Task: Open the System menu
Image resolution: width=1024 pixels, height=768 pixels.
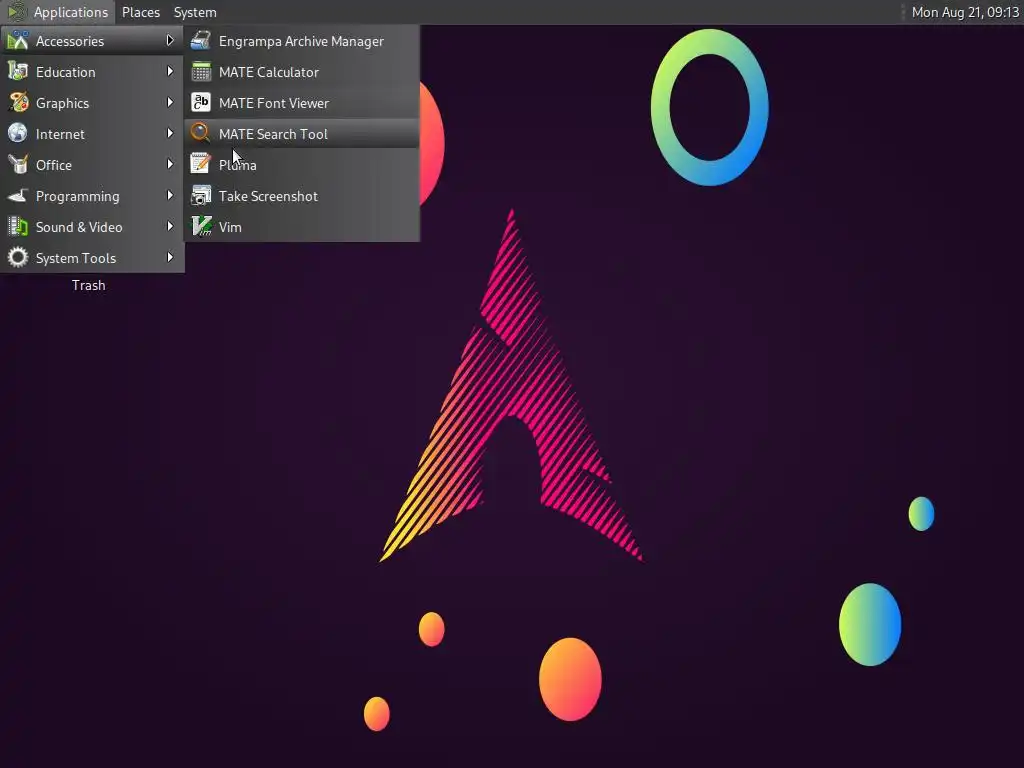Action: coord(195,12)
